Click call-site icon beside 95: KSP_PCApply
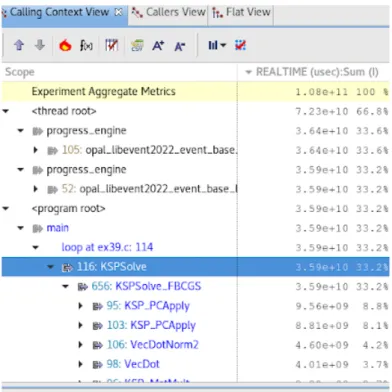This screenshot has width=392, height=392. click(97, 306)
